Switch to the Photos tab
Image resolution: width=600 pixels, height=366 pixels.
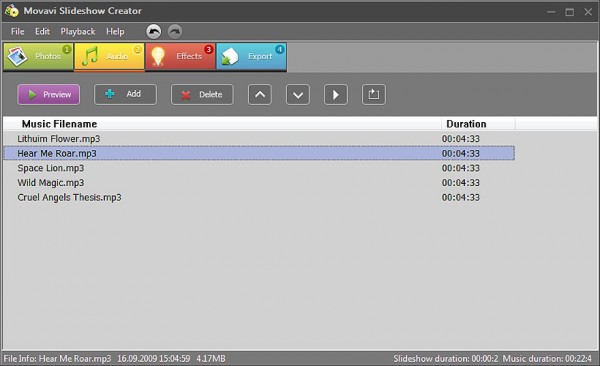38,56
